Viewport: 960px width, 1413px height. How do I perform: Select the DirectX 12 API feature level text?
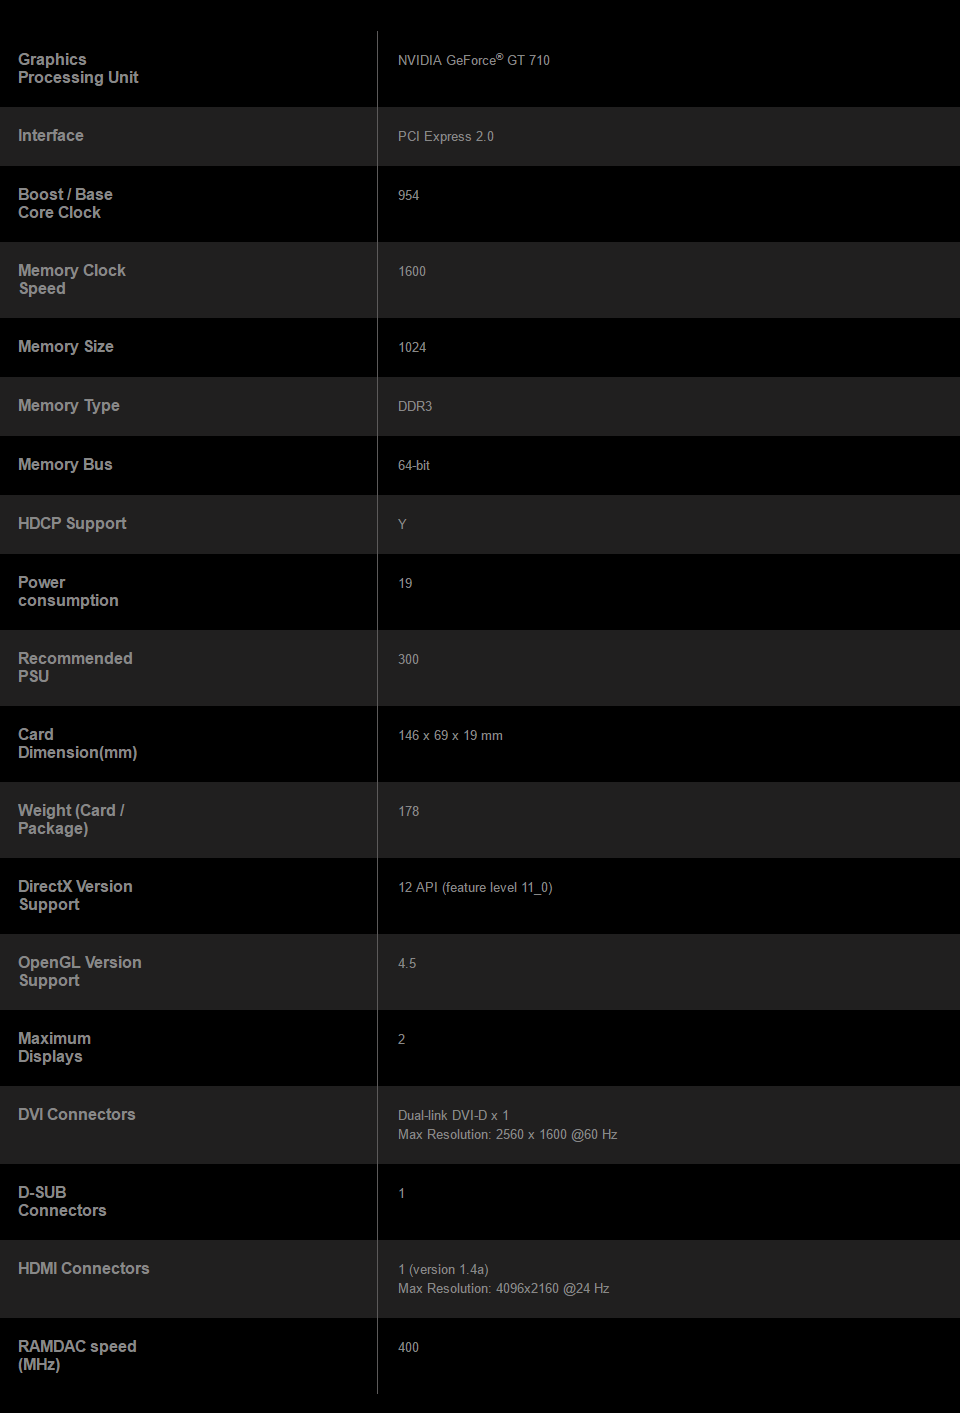475,888
